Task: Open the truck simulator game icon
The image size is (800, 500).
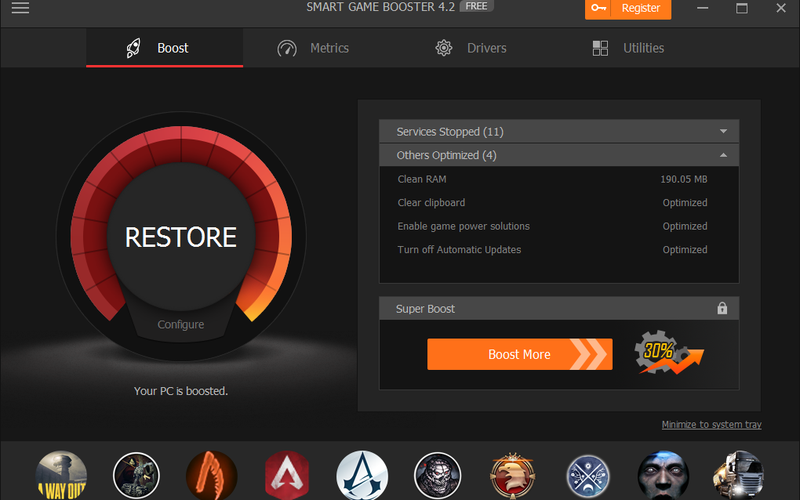Action: click(x=737, y=475)
